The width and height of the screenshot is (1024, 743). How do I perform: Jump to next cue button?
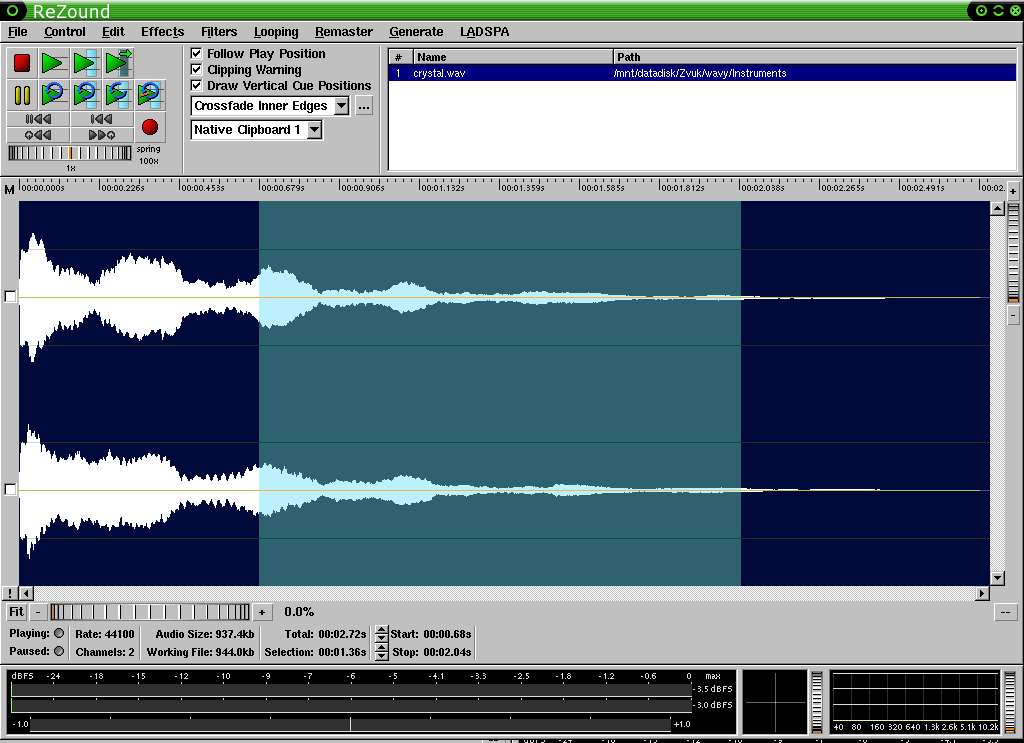tap(101, 135)
